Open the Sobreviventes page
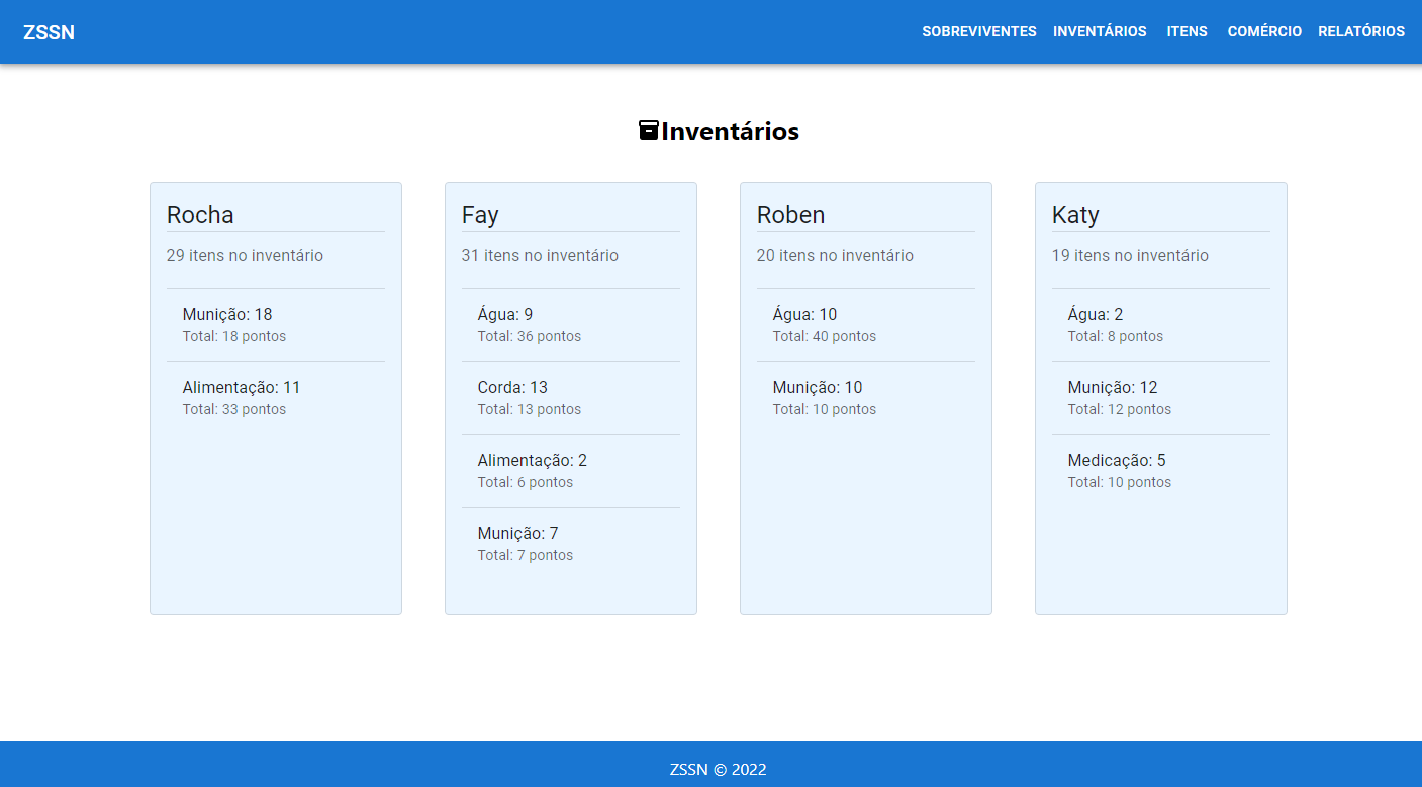The width and height of the screenshot is (1422, 787). pos(979,31)
